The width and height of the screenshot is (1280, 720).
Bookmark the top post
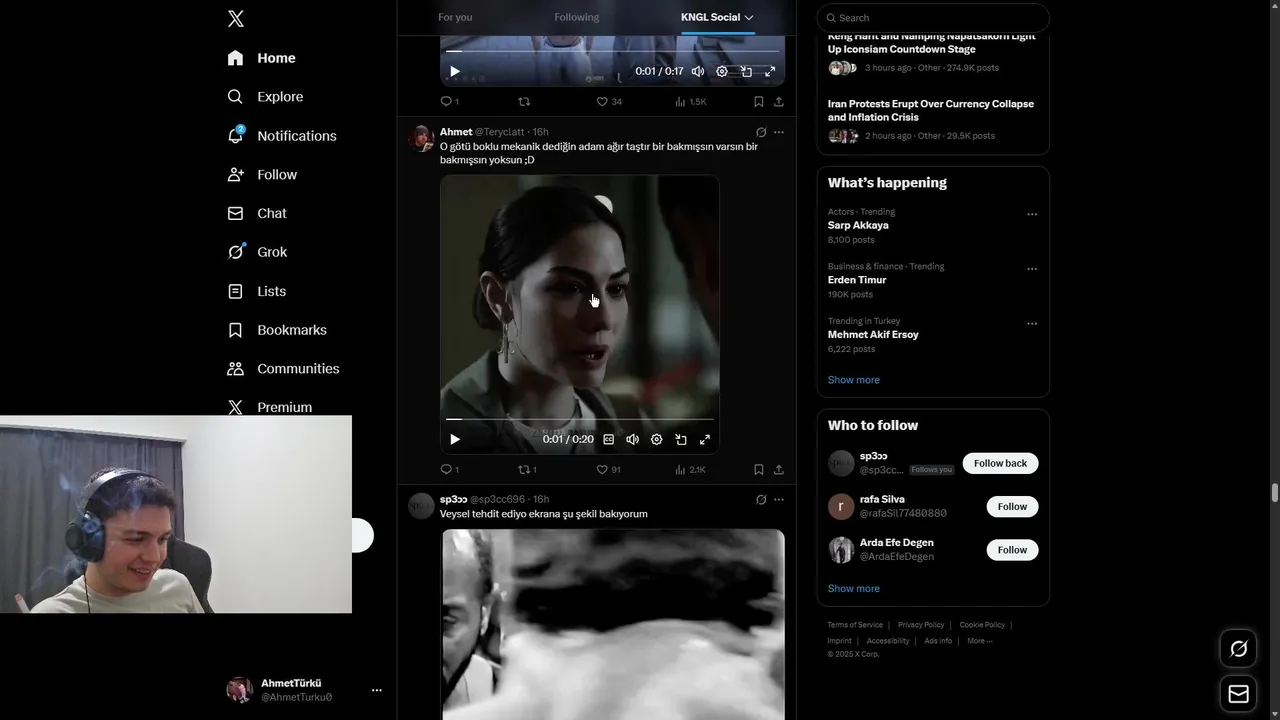pyautogui.click(x=758, y=102)
